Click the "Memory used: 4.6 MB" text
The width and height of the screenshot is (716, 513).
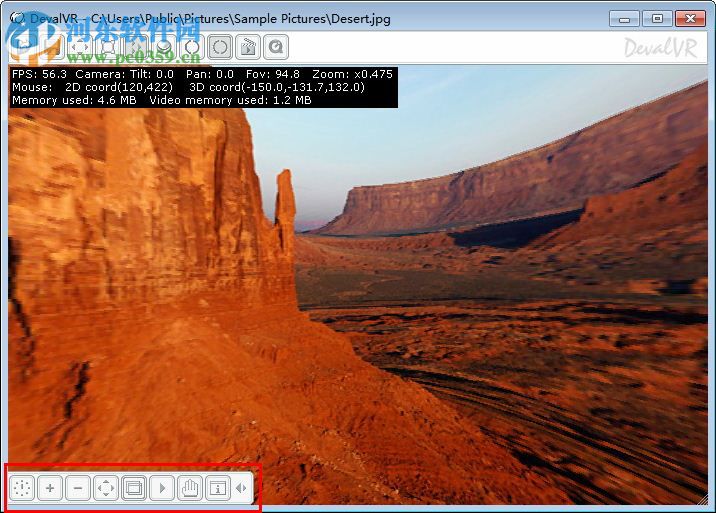pyautogui.click(x=74, y=100)
